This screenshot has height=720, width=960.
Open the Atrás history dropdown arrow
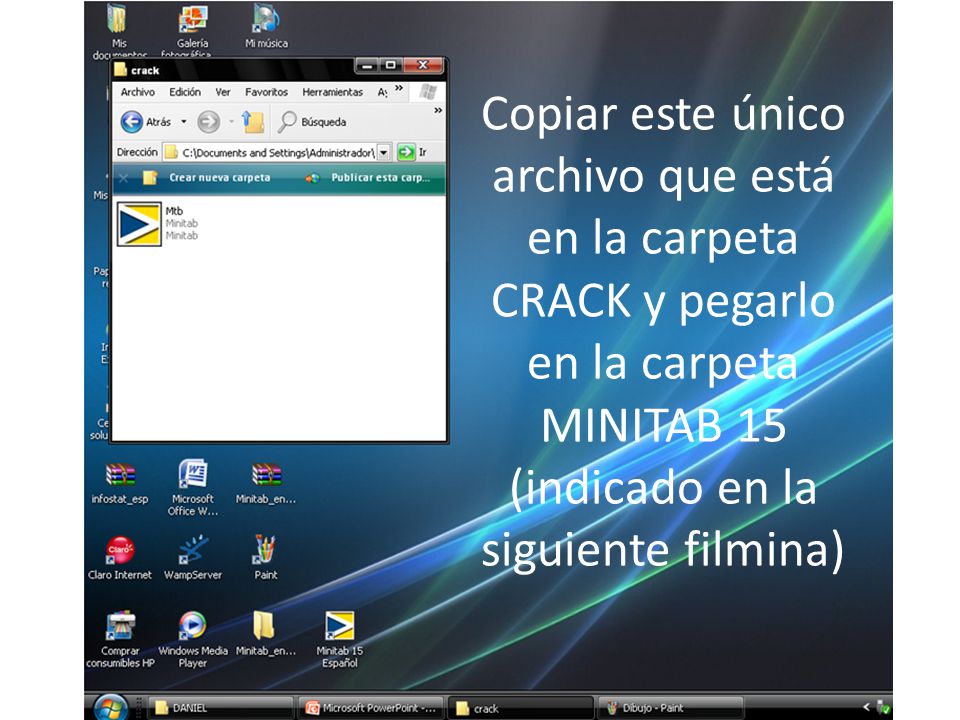click(x=183, y=122)
